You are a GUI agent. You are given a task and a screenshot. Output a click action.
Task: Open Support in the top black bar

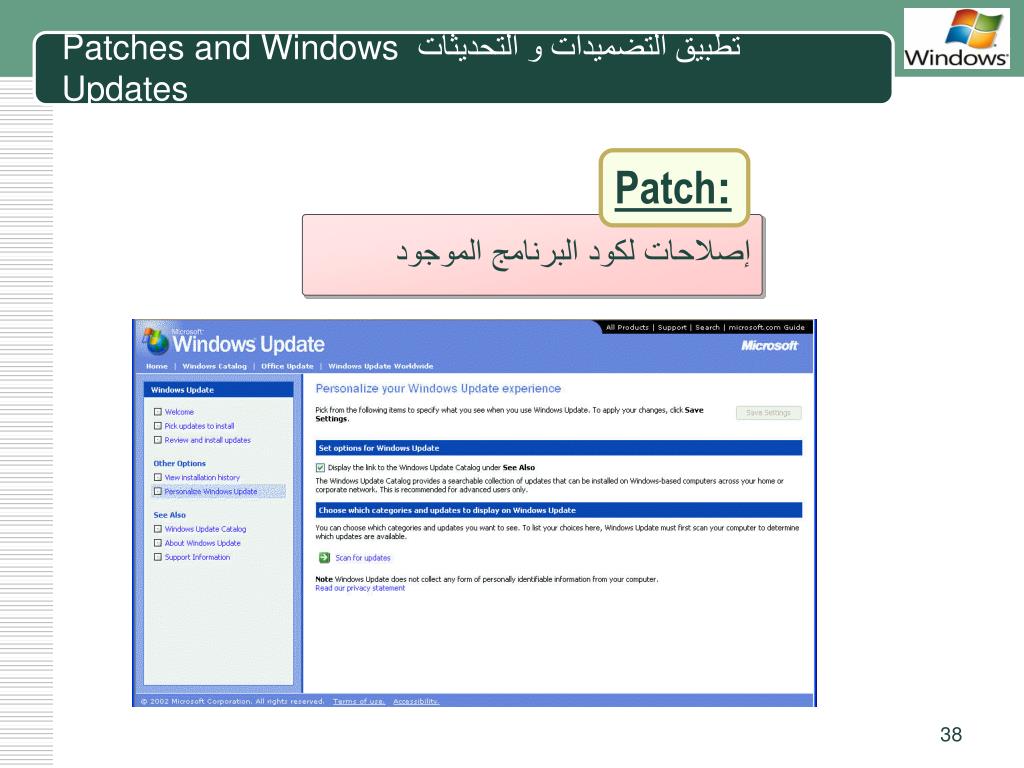point(672,327)
